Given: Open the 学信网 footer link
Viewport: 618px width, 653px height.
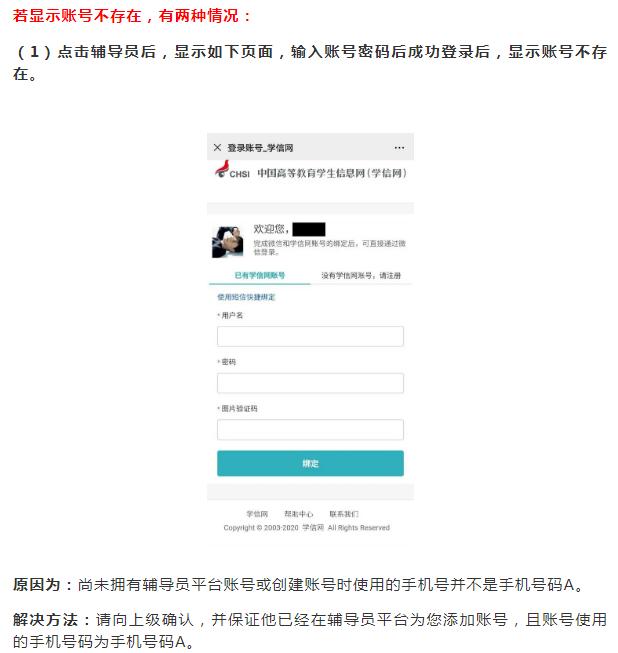Looking at the screenshot, I should coord(257,514).
